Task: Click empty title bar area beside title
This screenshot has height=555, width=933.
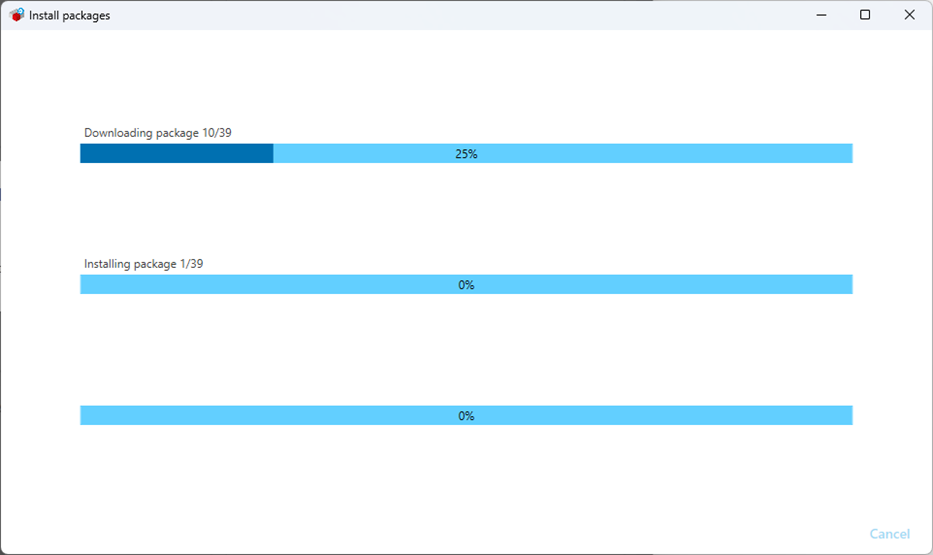Action: coord(450,15)
